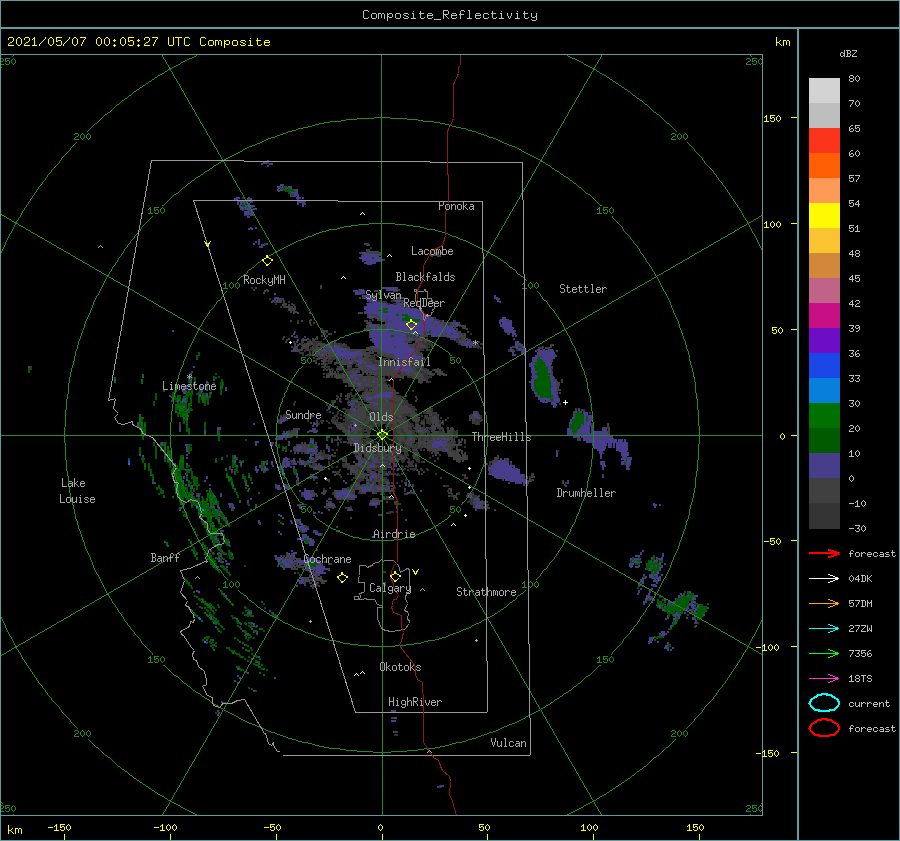The width and height of the screenshot is (900, 841).
Task: Click the Composite_Reflectivity title
Action: (x=450, y=15)
